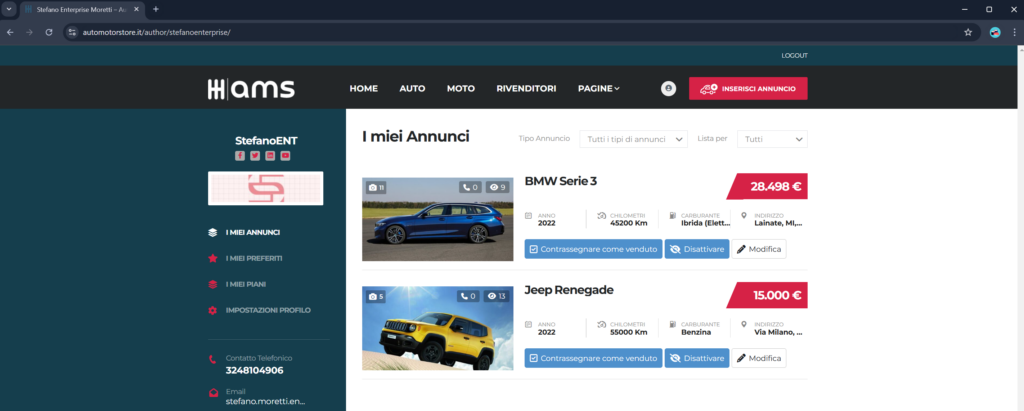1024x411 pixels.
Task: Click the views counter on BMW listing
Action: (x=498, y=188)
